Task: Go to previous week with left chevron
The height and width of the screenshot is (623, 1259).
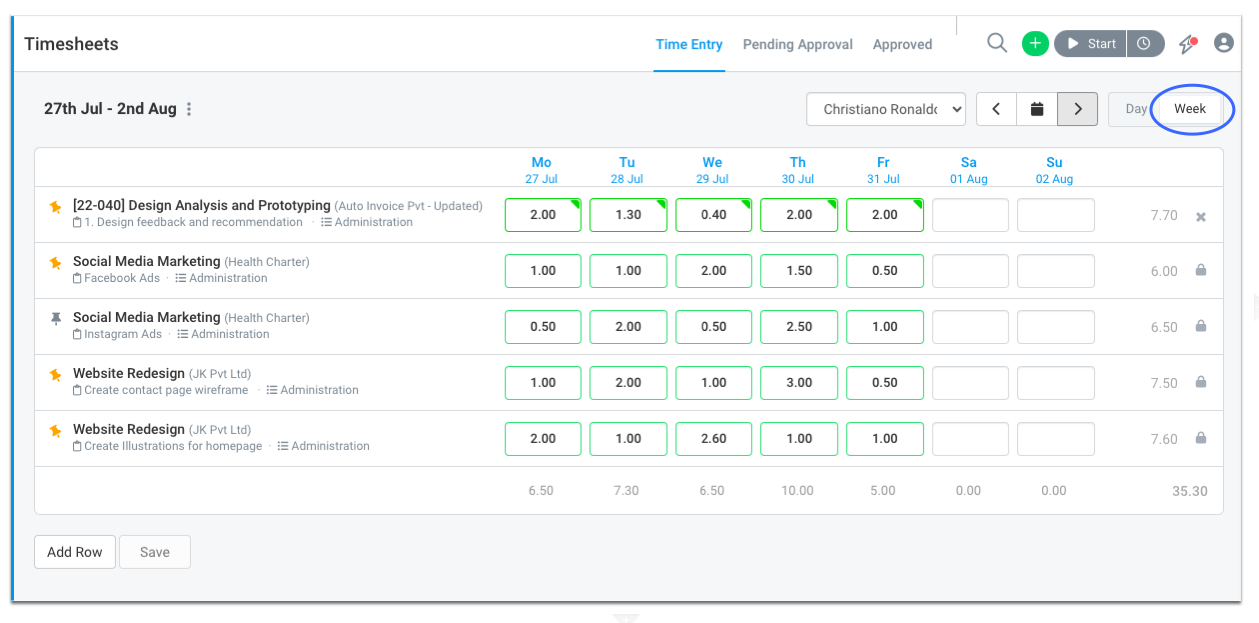Action: [996, 109]
